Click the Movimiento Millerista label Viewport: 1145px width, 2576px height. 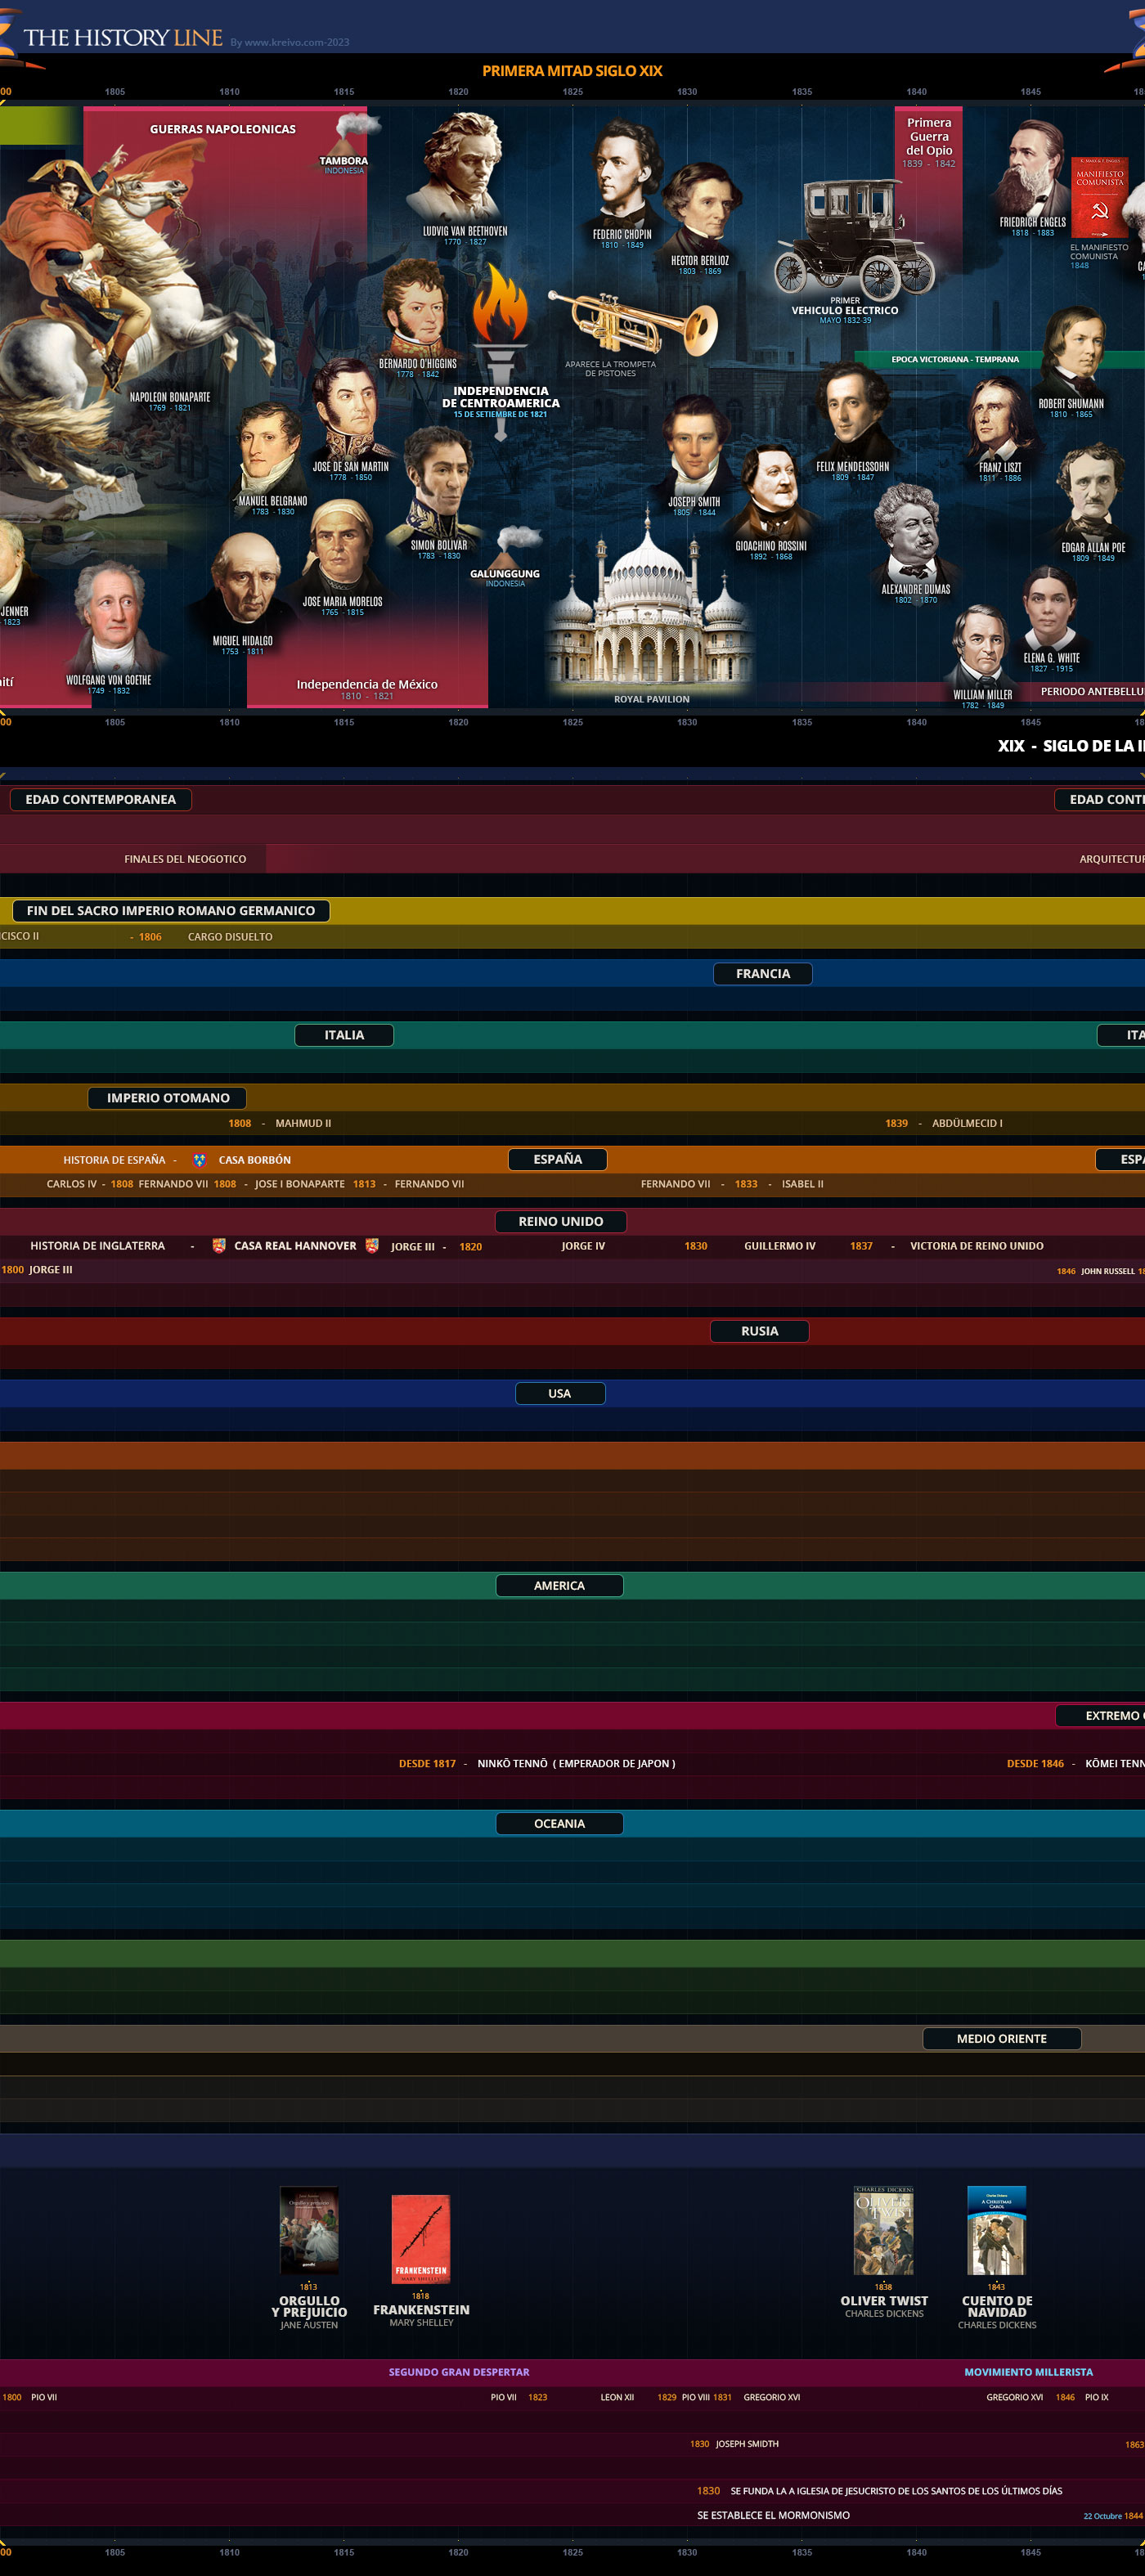[x=1028, y=2372]
